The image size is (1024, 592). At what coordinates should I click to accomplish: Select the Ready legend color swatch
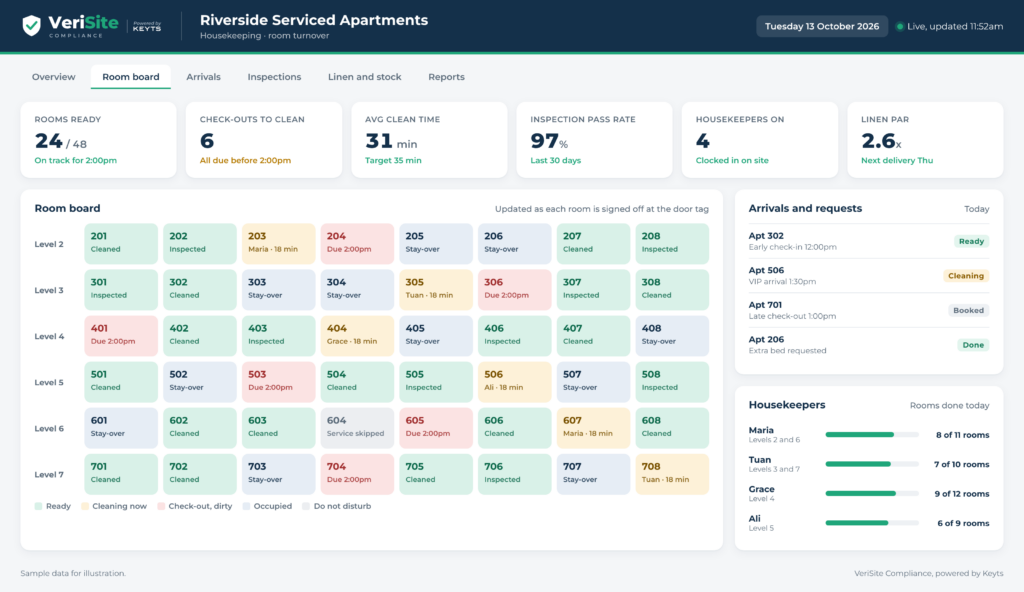39,506
